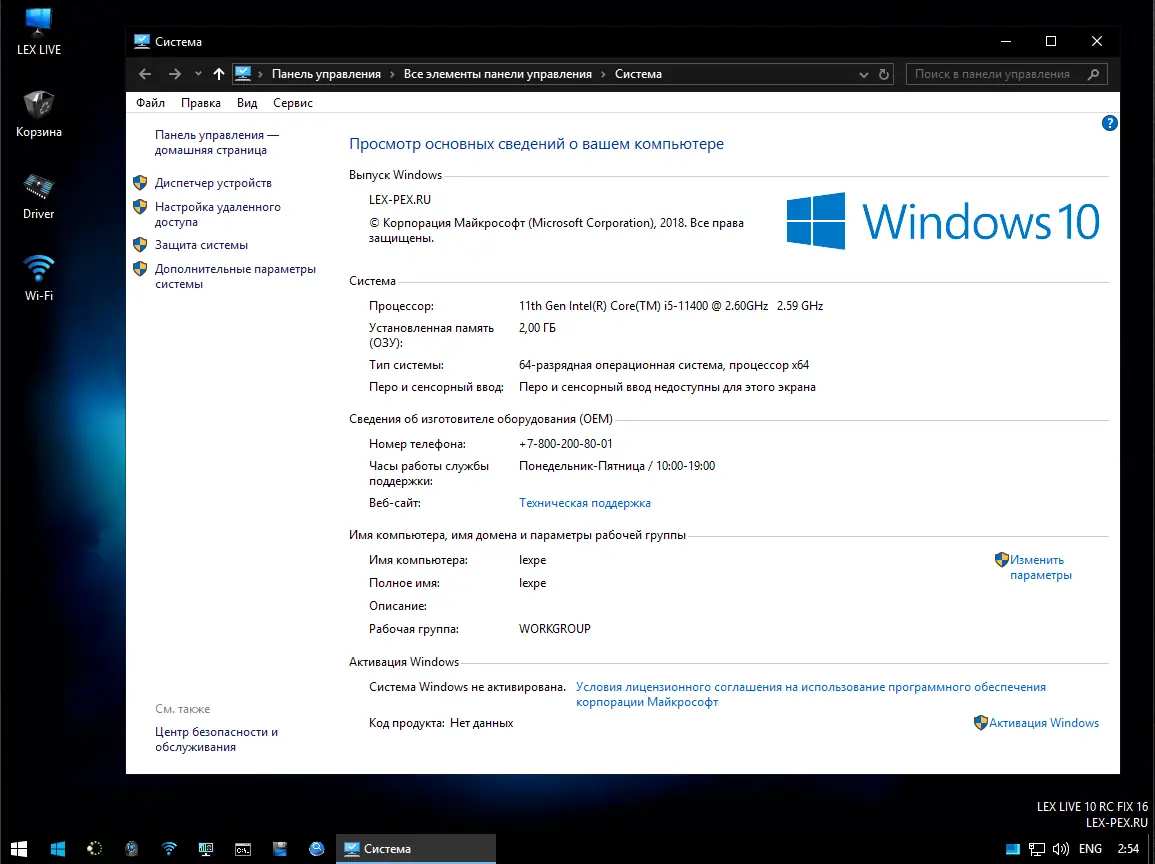Image resolution: width=1155 pixels, height=864 pixels.
Task: Click the search magnifier icon
Action: pos(1093,74)
